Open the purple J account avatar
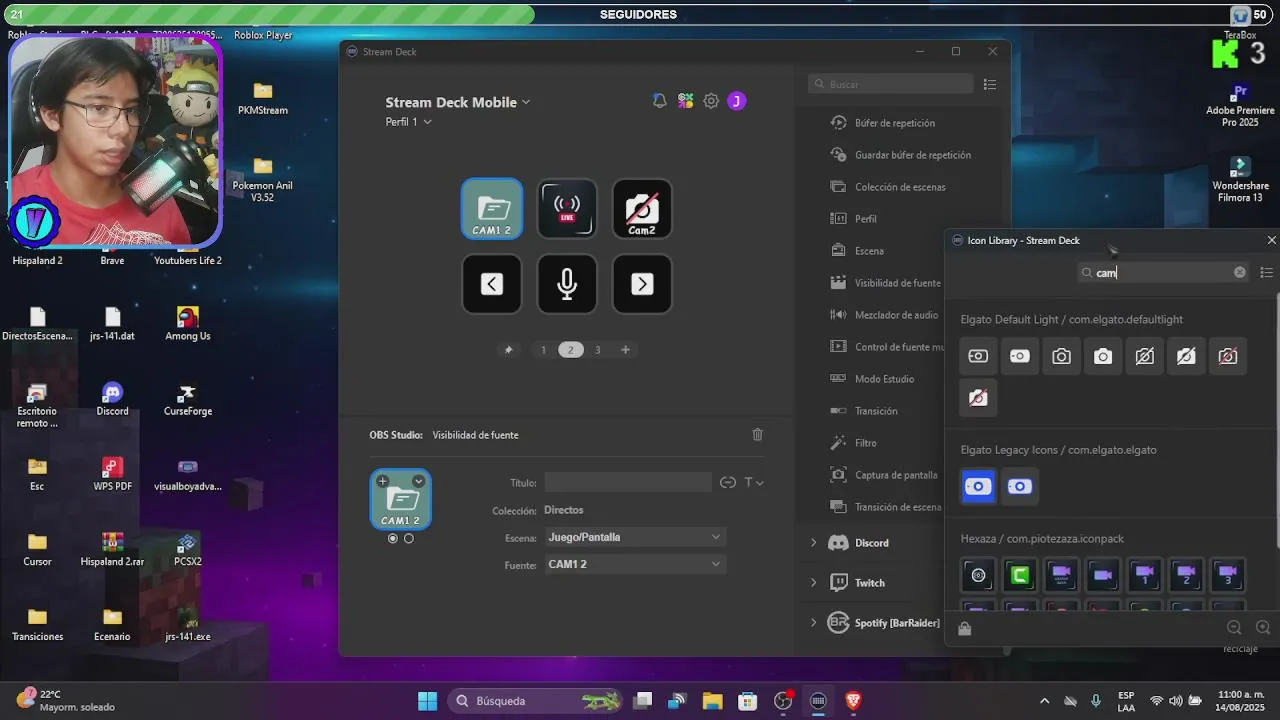This screenshot has height=720, width=1280. [737, 101]
